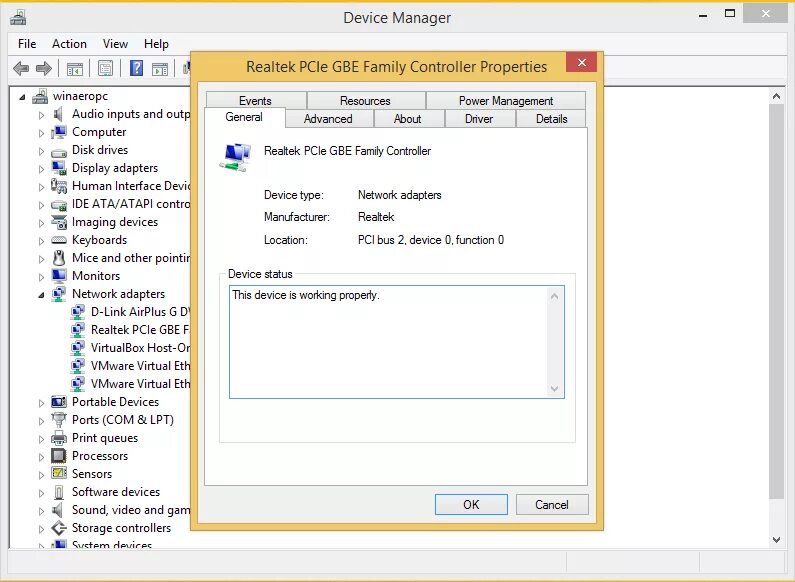Select the General tab
The image size is (795, 582).
244,117
